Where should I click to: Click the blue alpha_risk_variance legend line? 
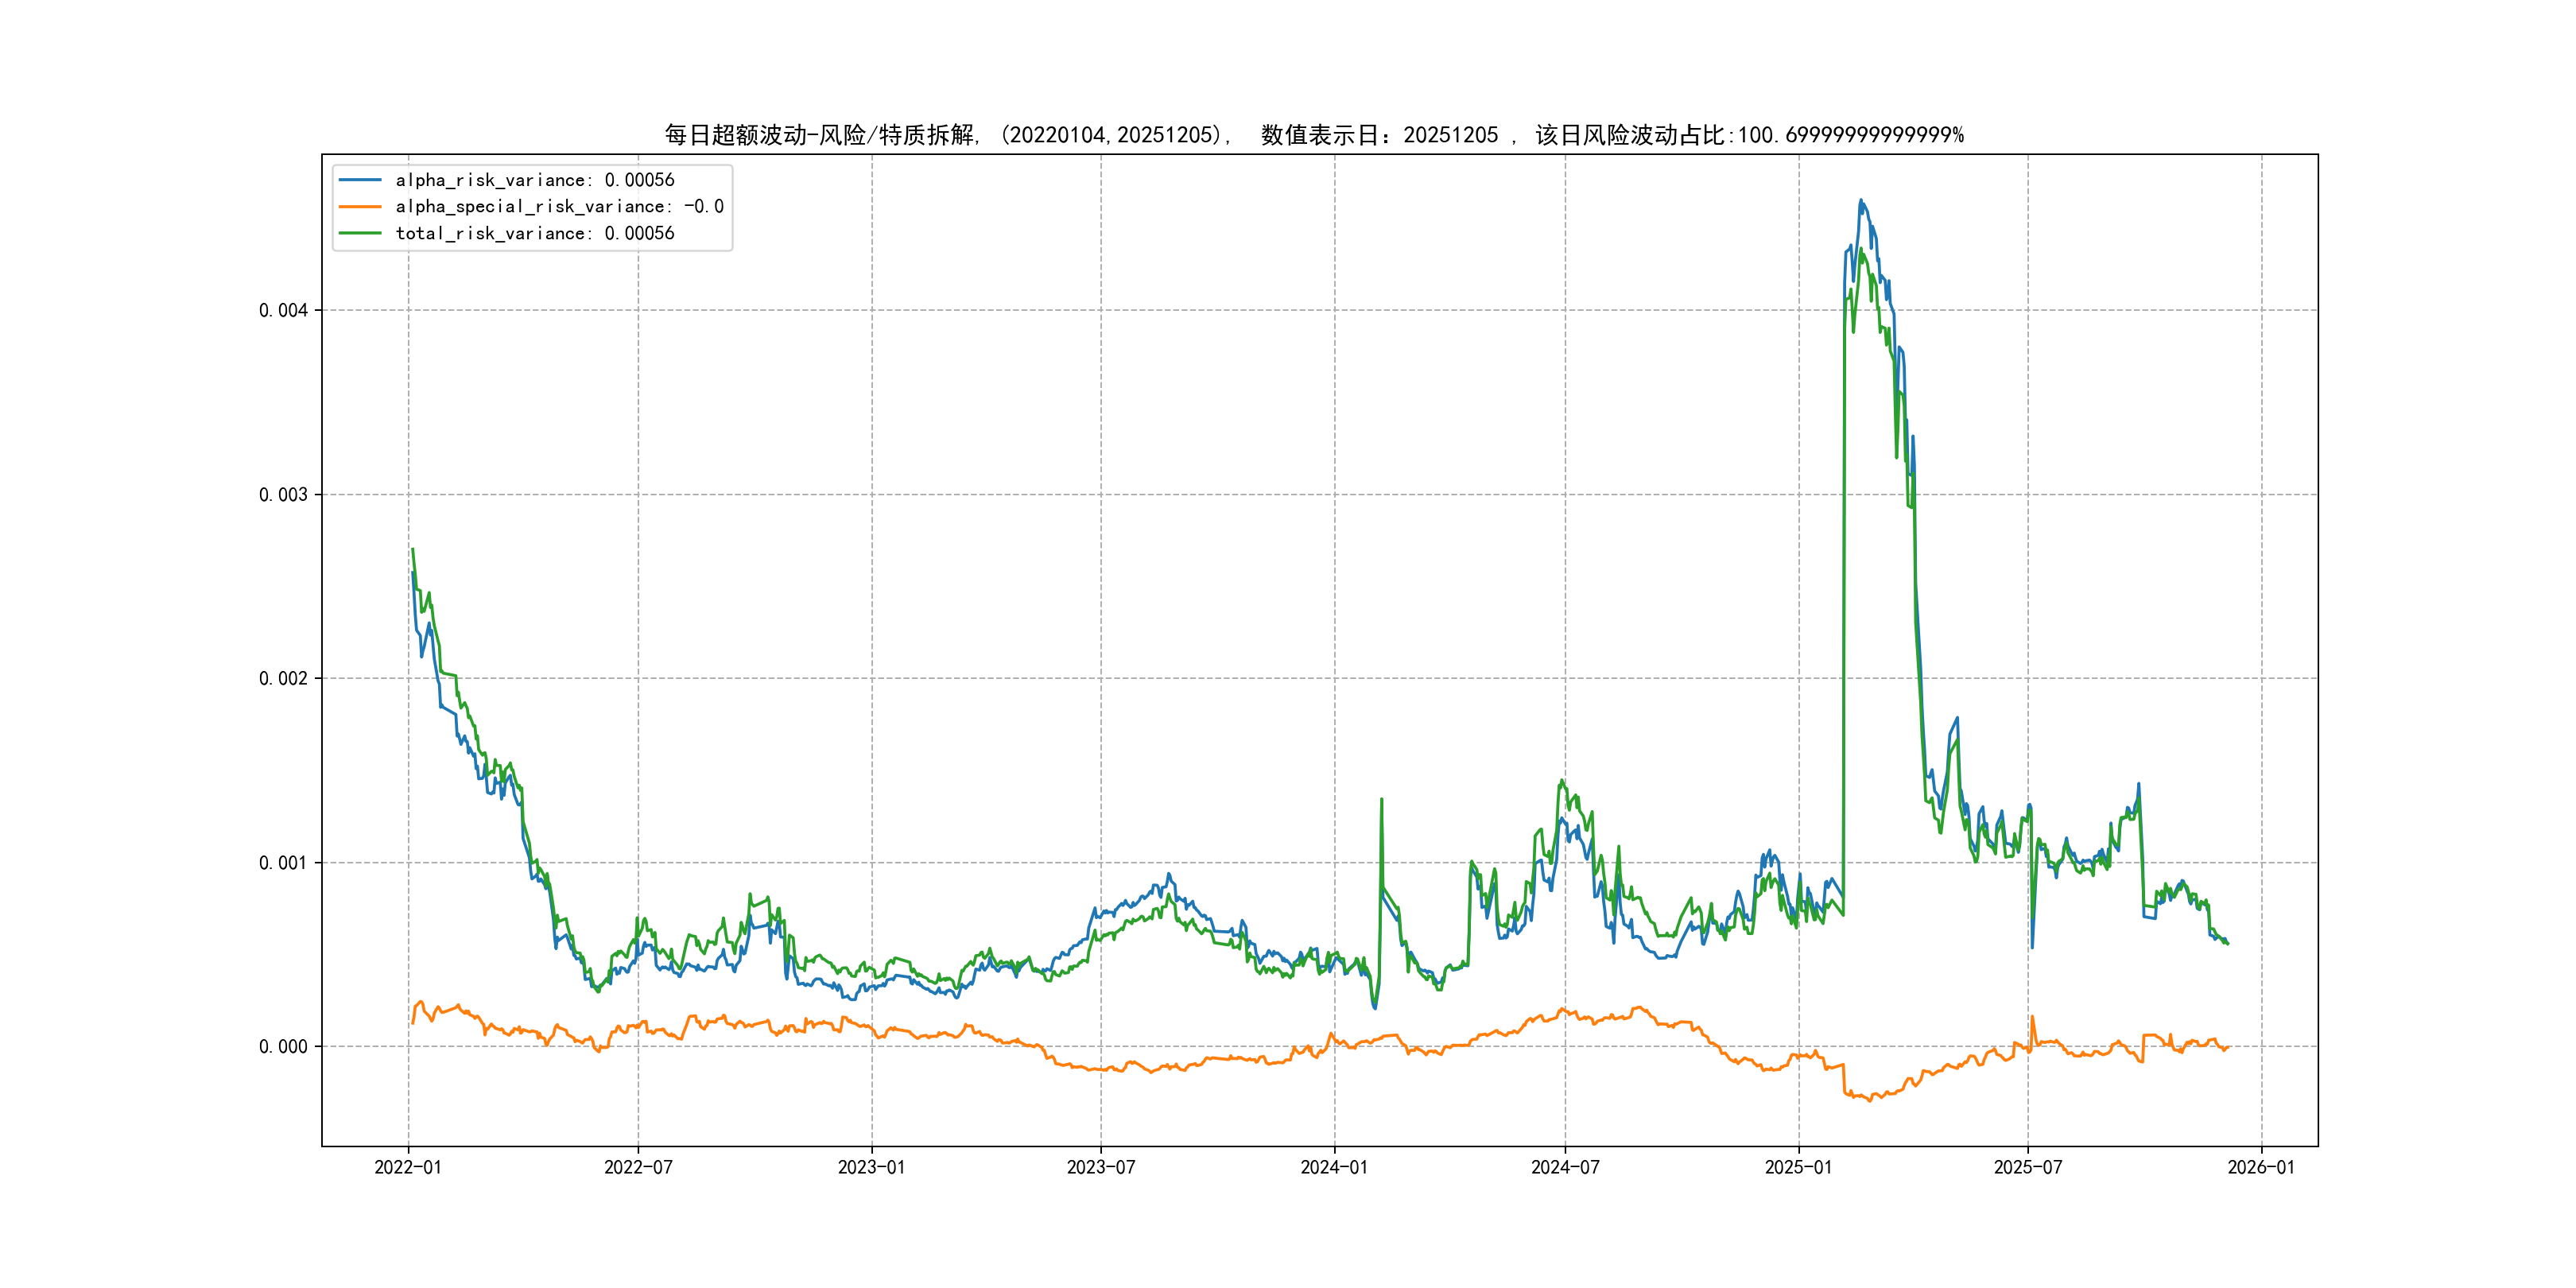coord(360,180)
